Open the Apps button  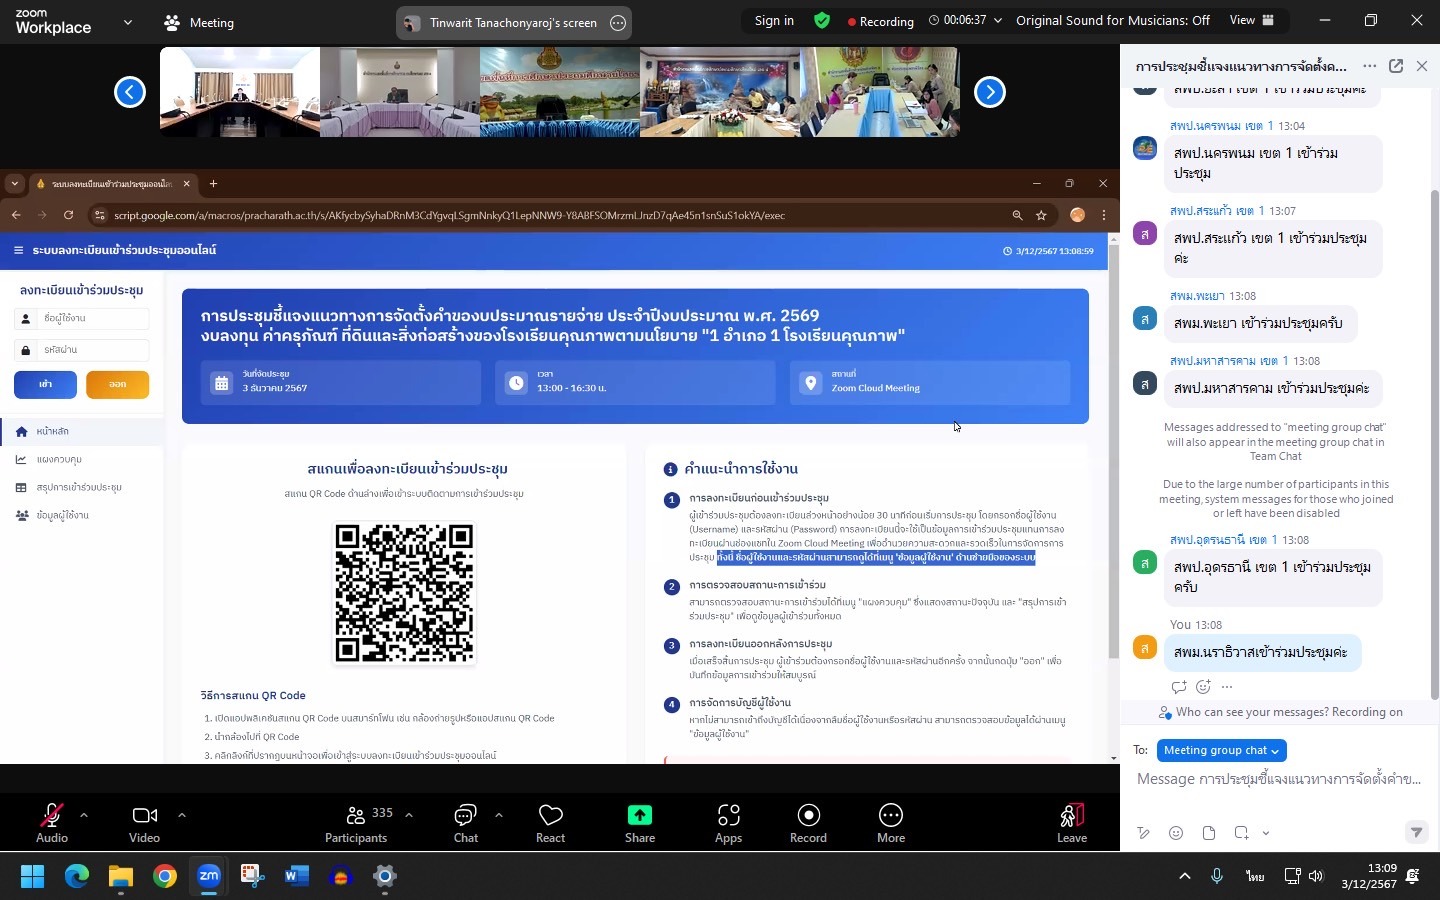point(728,822)
